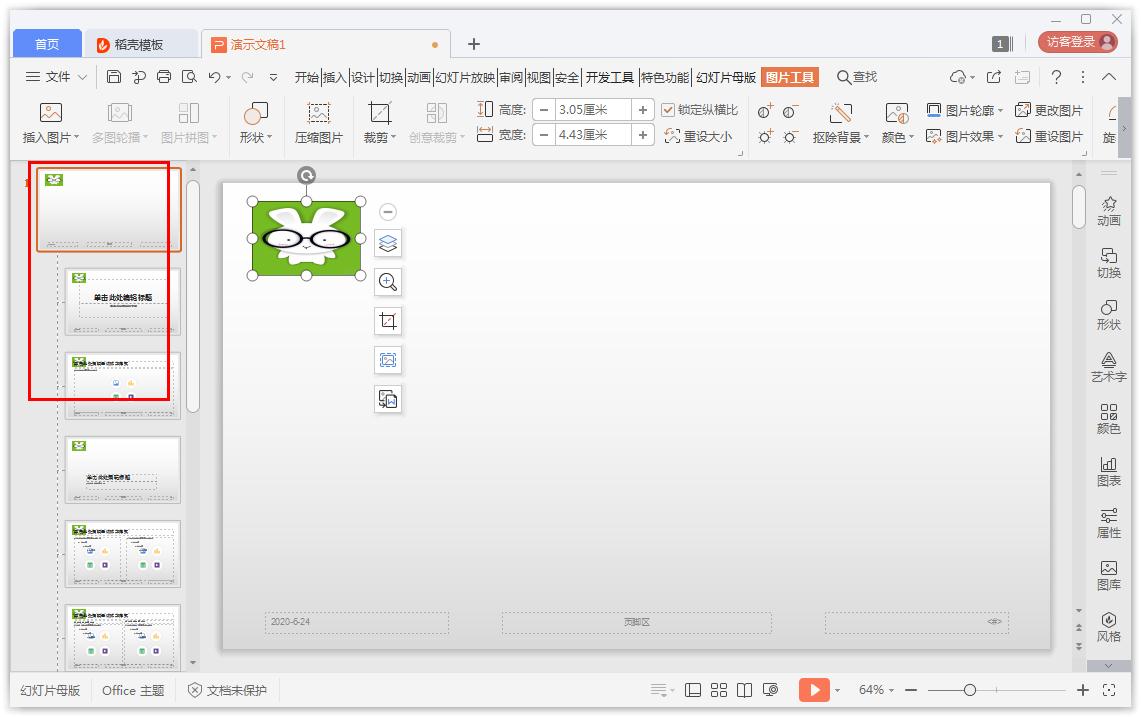The width and height of the screenshot is (1141, 717).
Task: Click the Save icon in quick toolbar
Action: tap(114, 76)
